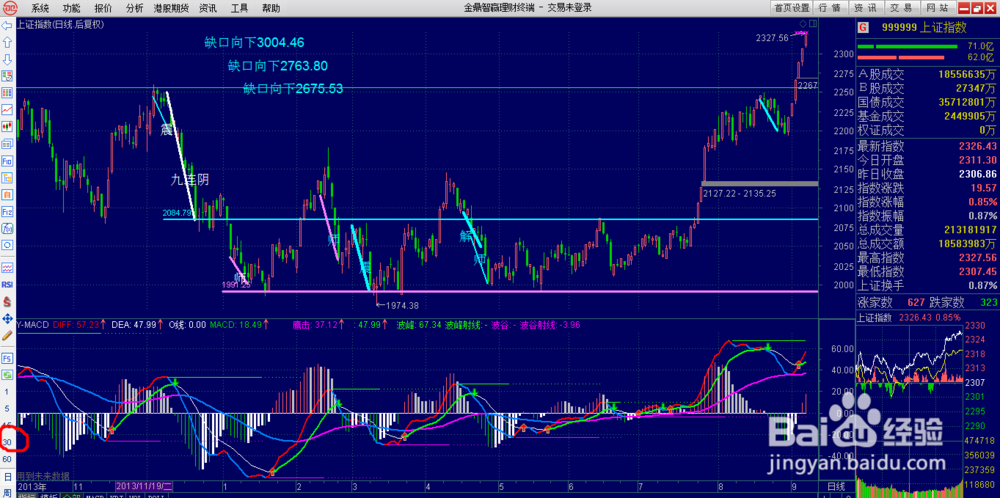
Task: Click the panel layout icon at chart top right
Action: click(811, 24)
